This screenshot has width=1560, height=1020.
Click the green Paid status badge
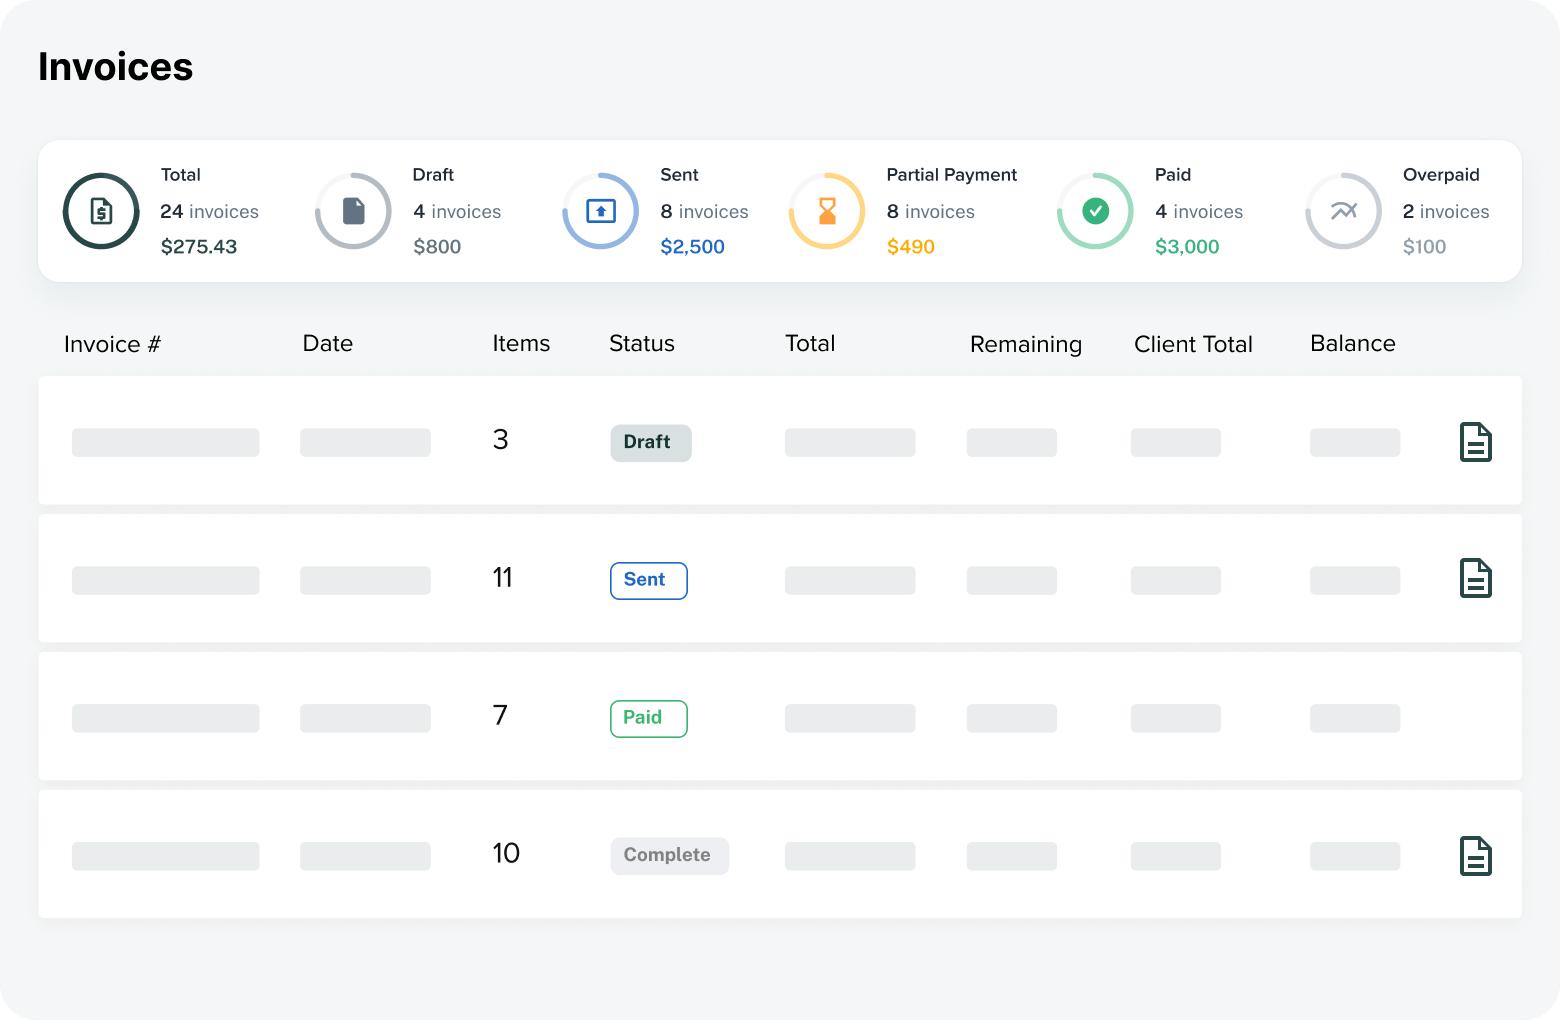click(x=648, y=718)
